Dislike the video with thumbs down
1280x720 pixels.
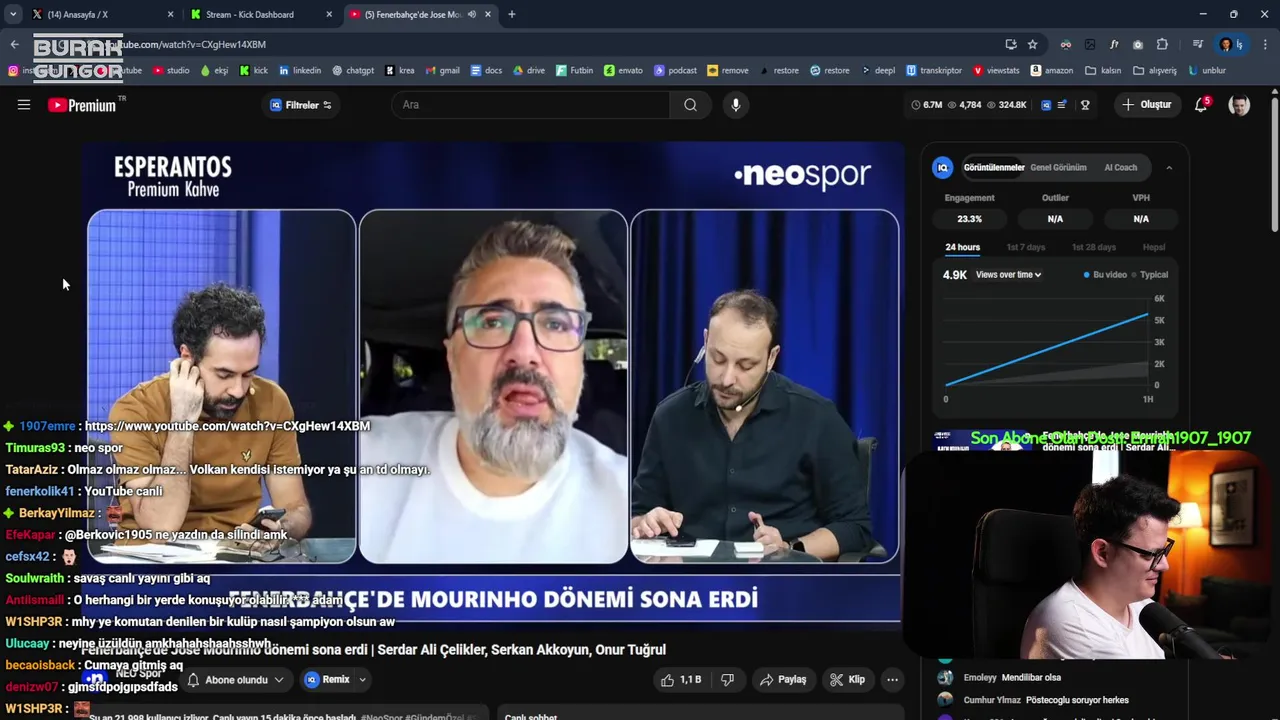tap(728, 680)
